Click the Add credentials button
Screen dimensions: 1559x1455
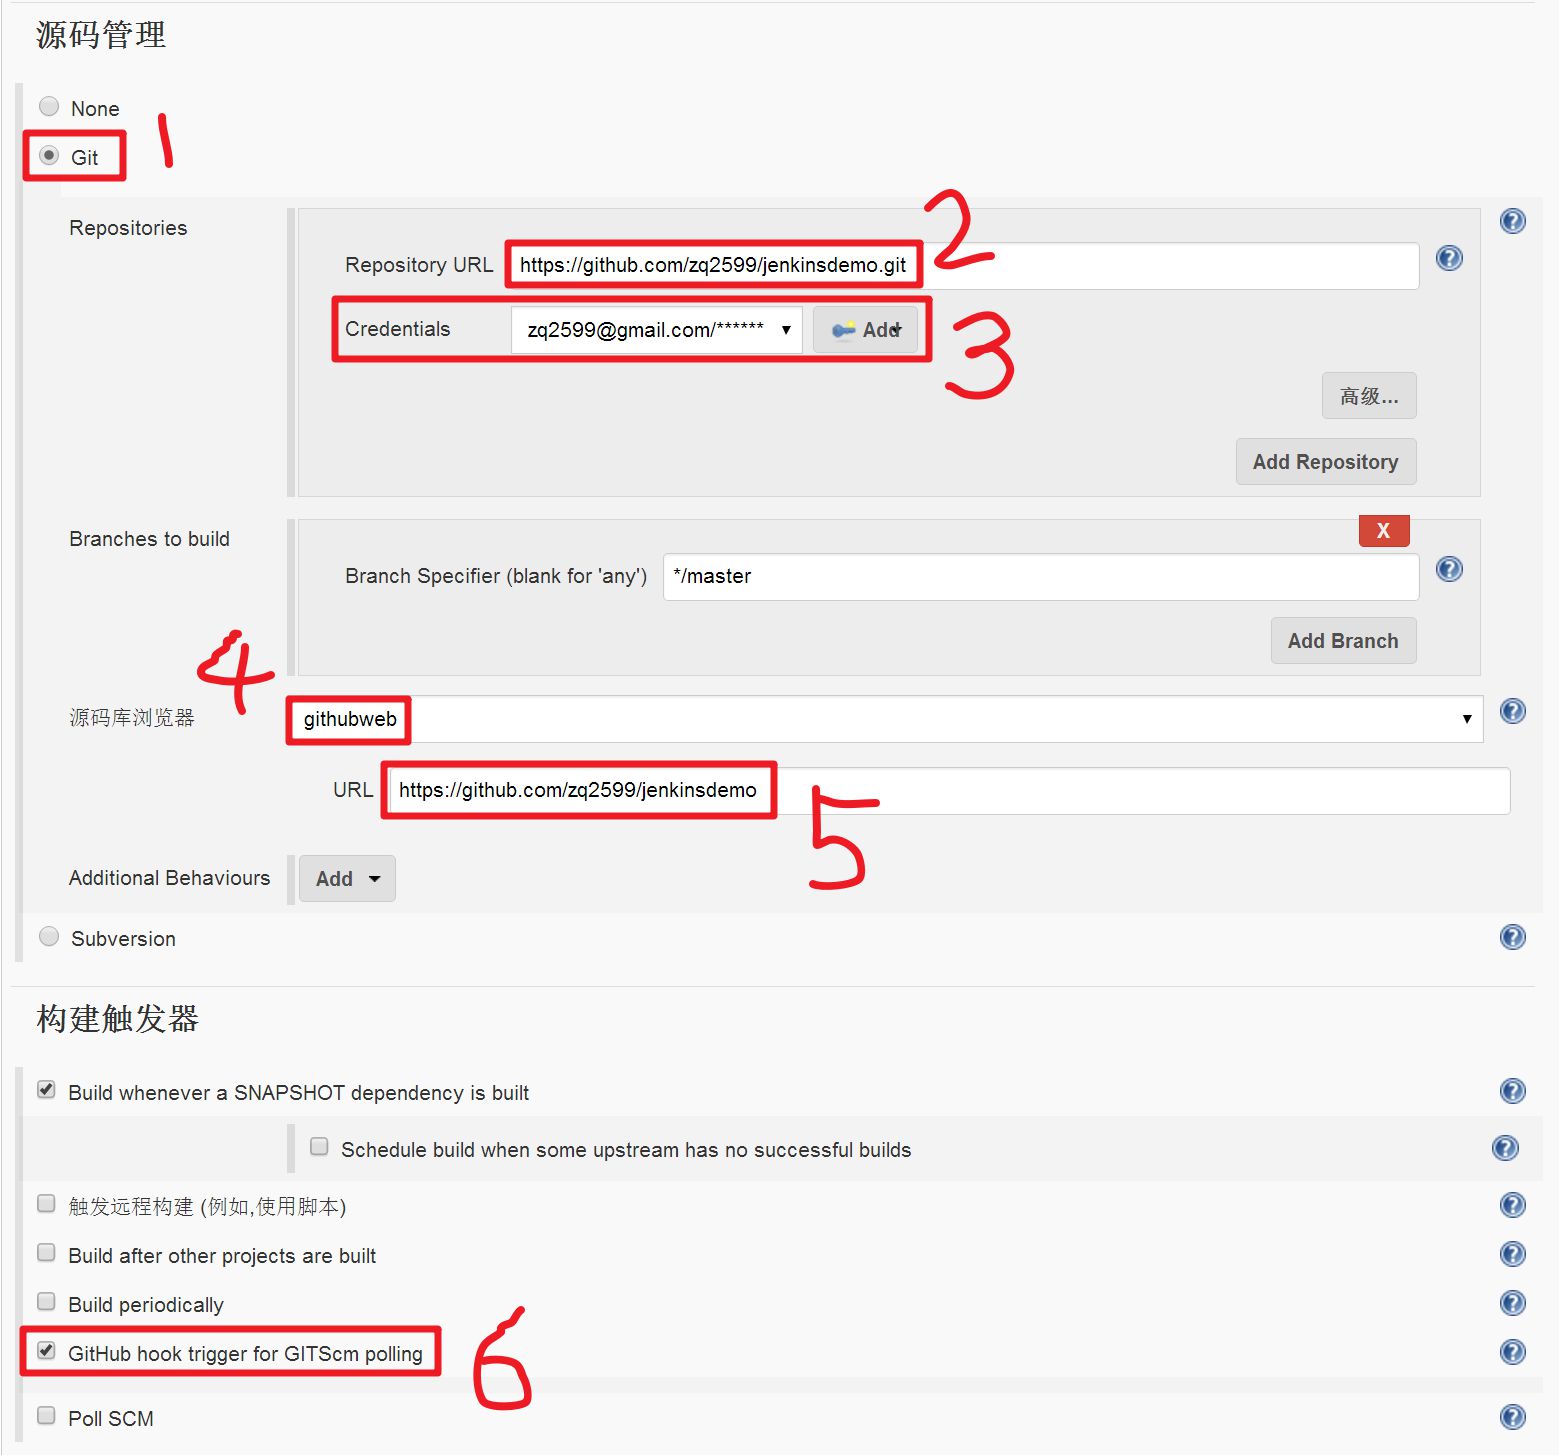point(865,330)
